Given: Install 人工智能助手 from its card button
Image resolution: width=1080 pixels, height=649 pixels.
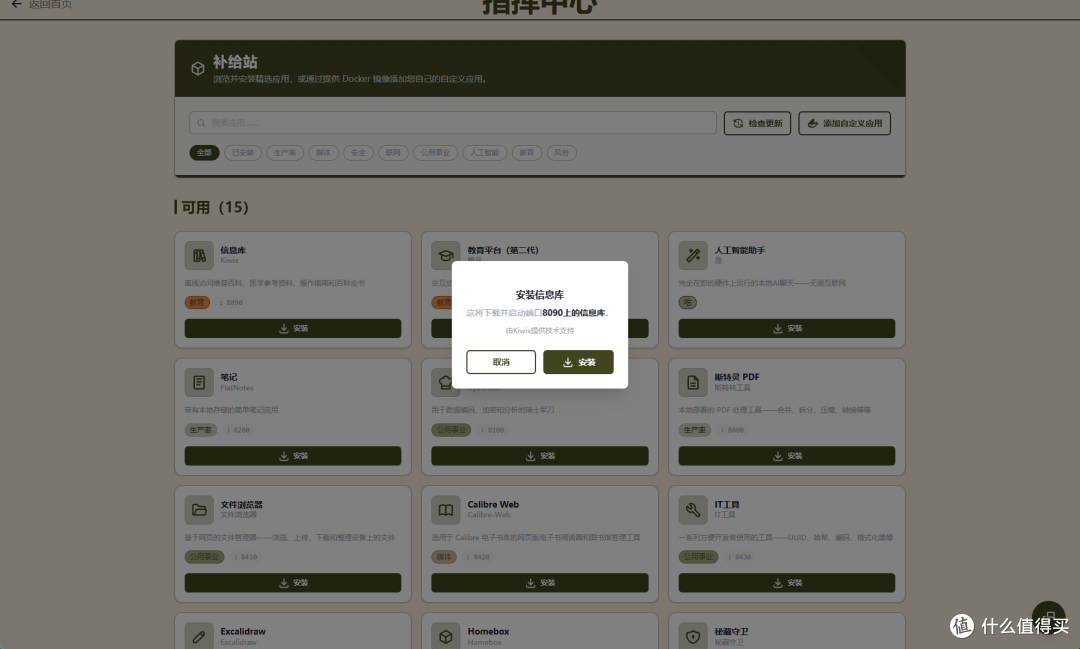Looking at the screenshot, I should click(x=787, y=329).
